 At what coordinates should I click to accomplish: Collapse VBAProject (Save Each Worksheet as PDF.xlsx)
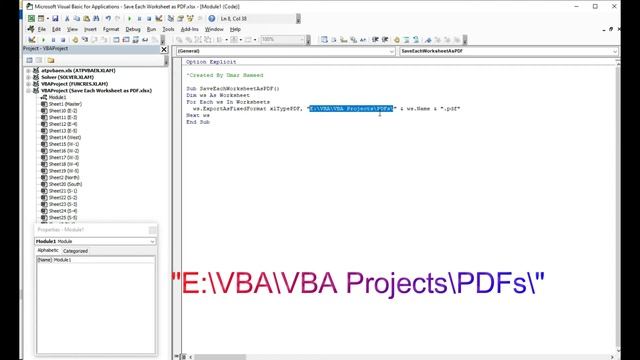click(x=29, y=91)
